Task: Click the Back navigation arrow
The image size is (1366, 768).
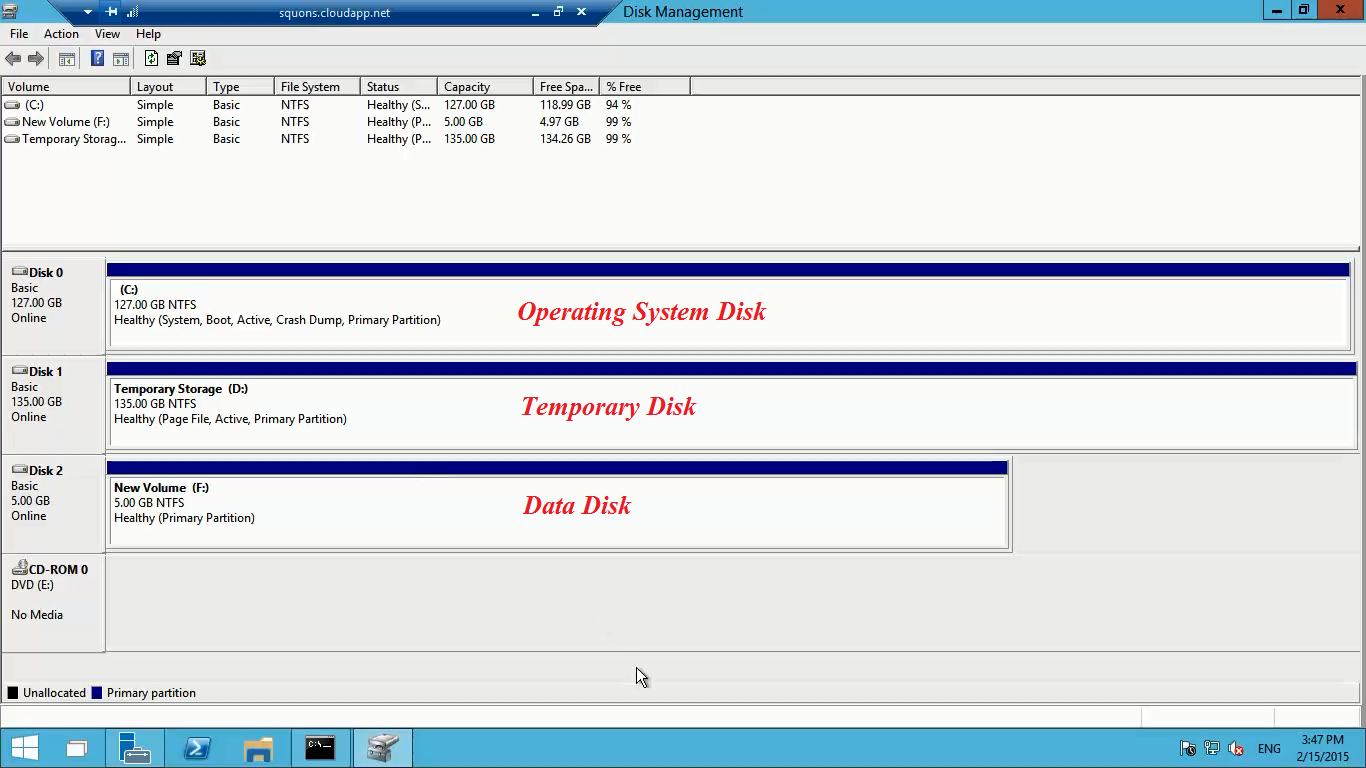Action: coord(12,57)
